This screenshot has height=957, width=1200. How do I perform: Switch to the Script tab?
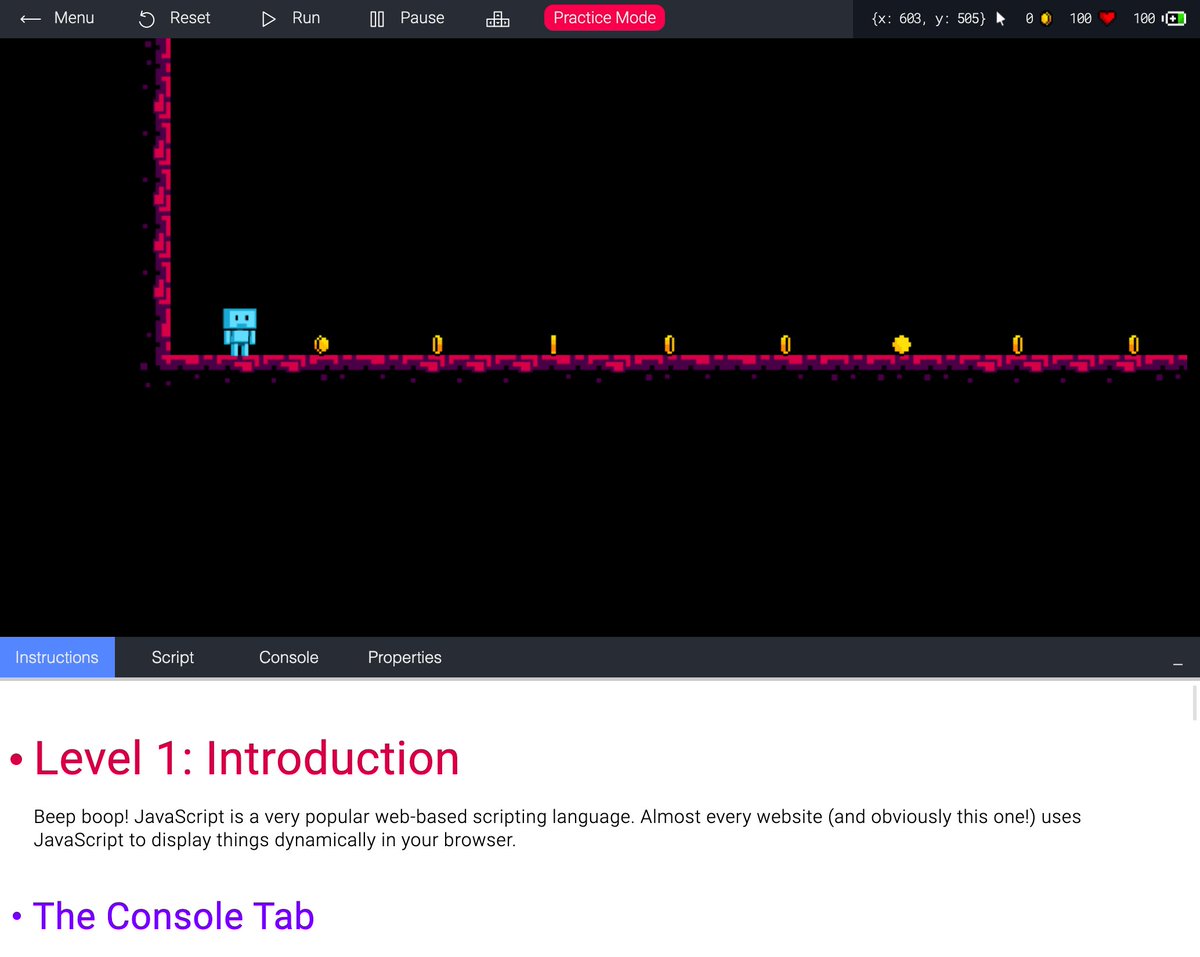(x=173, y=657)
